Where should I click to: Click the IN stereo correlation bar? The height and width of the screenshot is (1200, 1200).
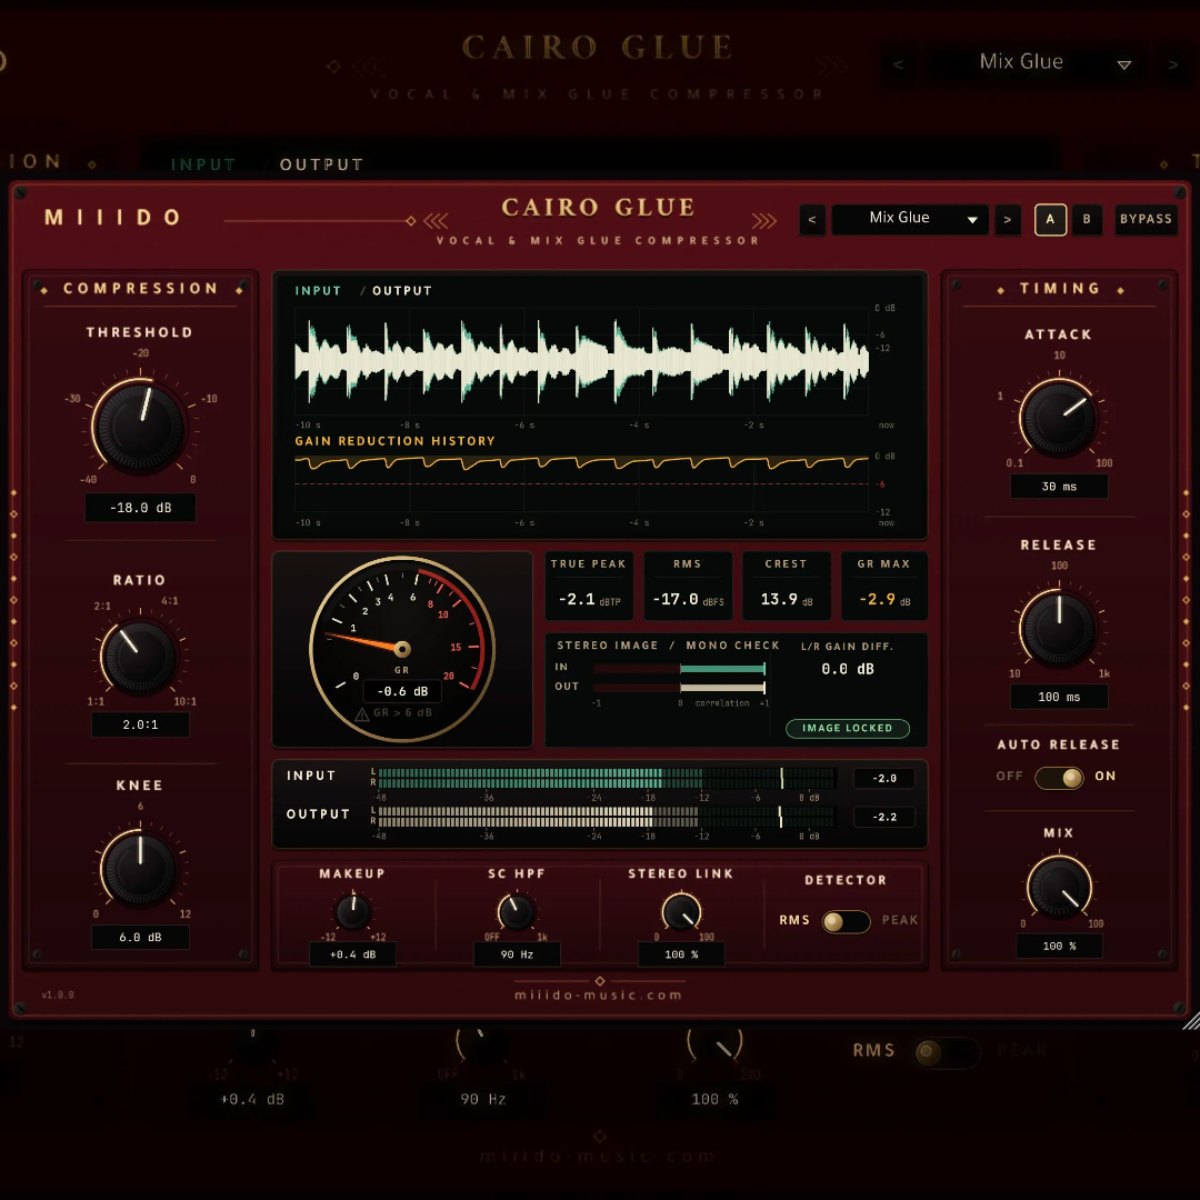pos(680,668)
